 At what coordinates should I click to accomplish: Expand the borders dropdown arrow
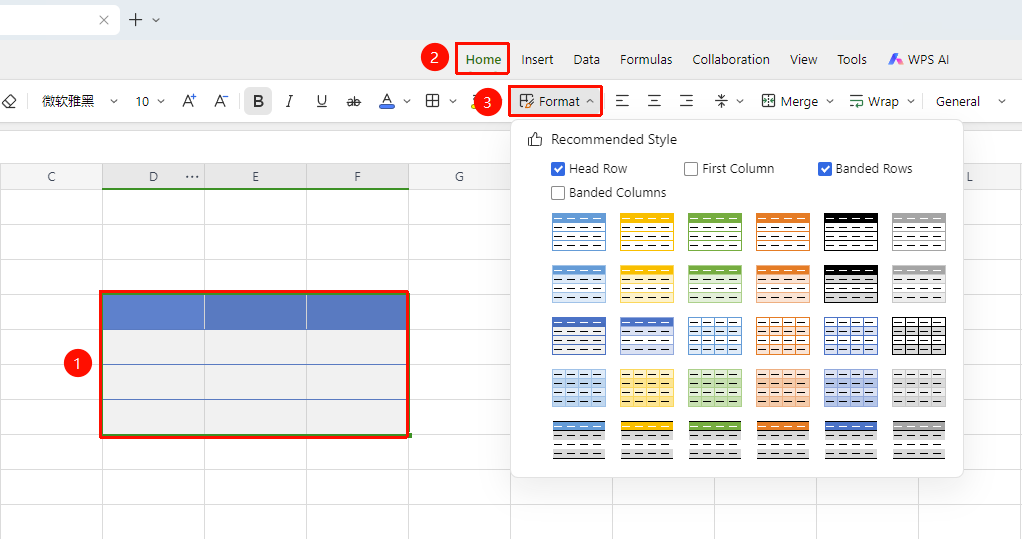(452, 102)
